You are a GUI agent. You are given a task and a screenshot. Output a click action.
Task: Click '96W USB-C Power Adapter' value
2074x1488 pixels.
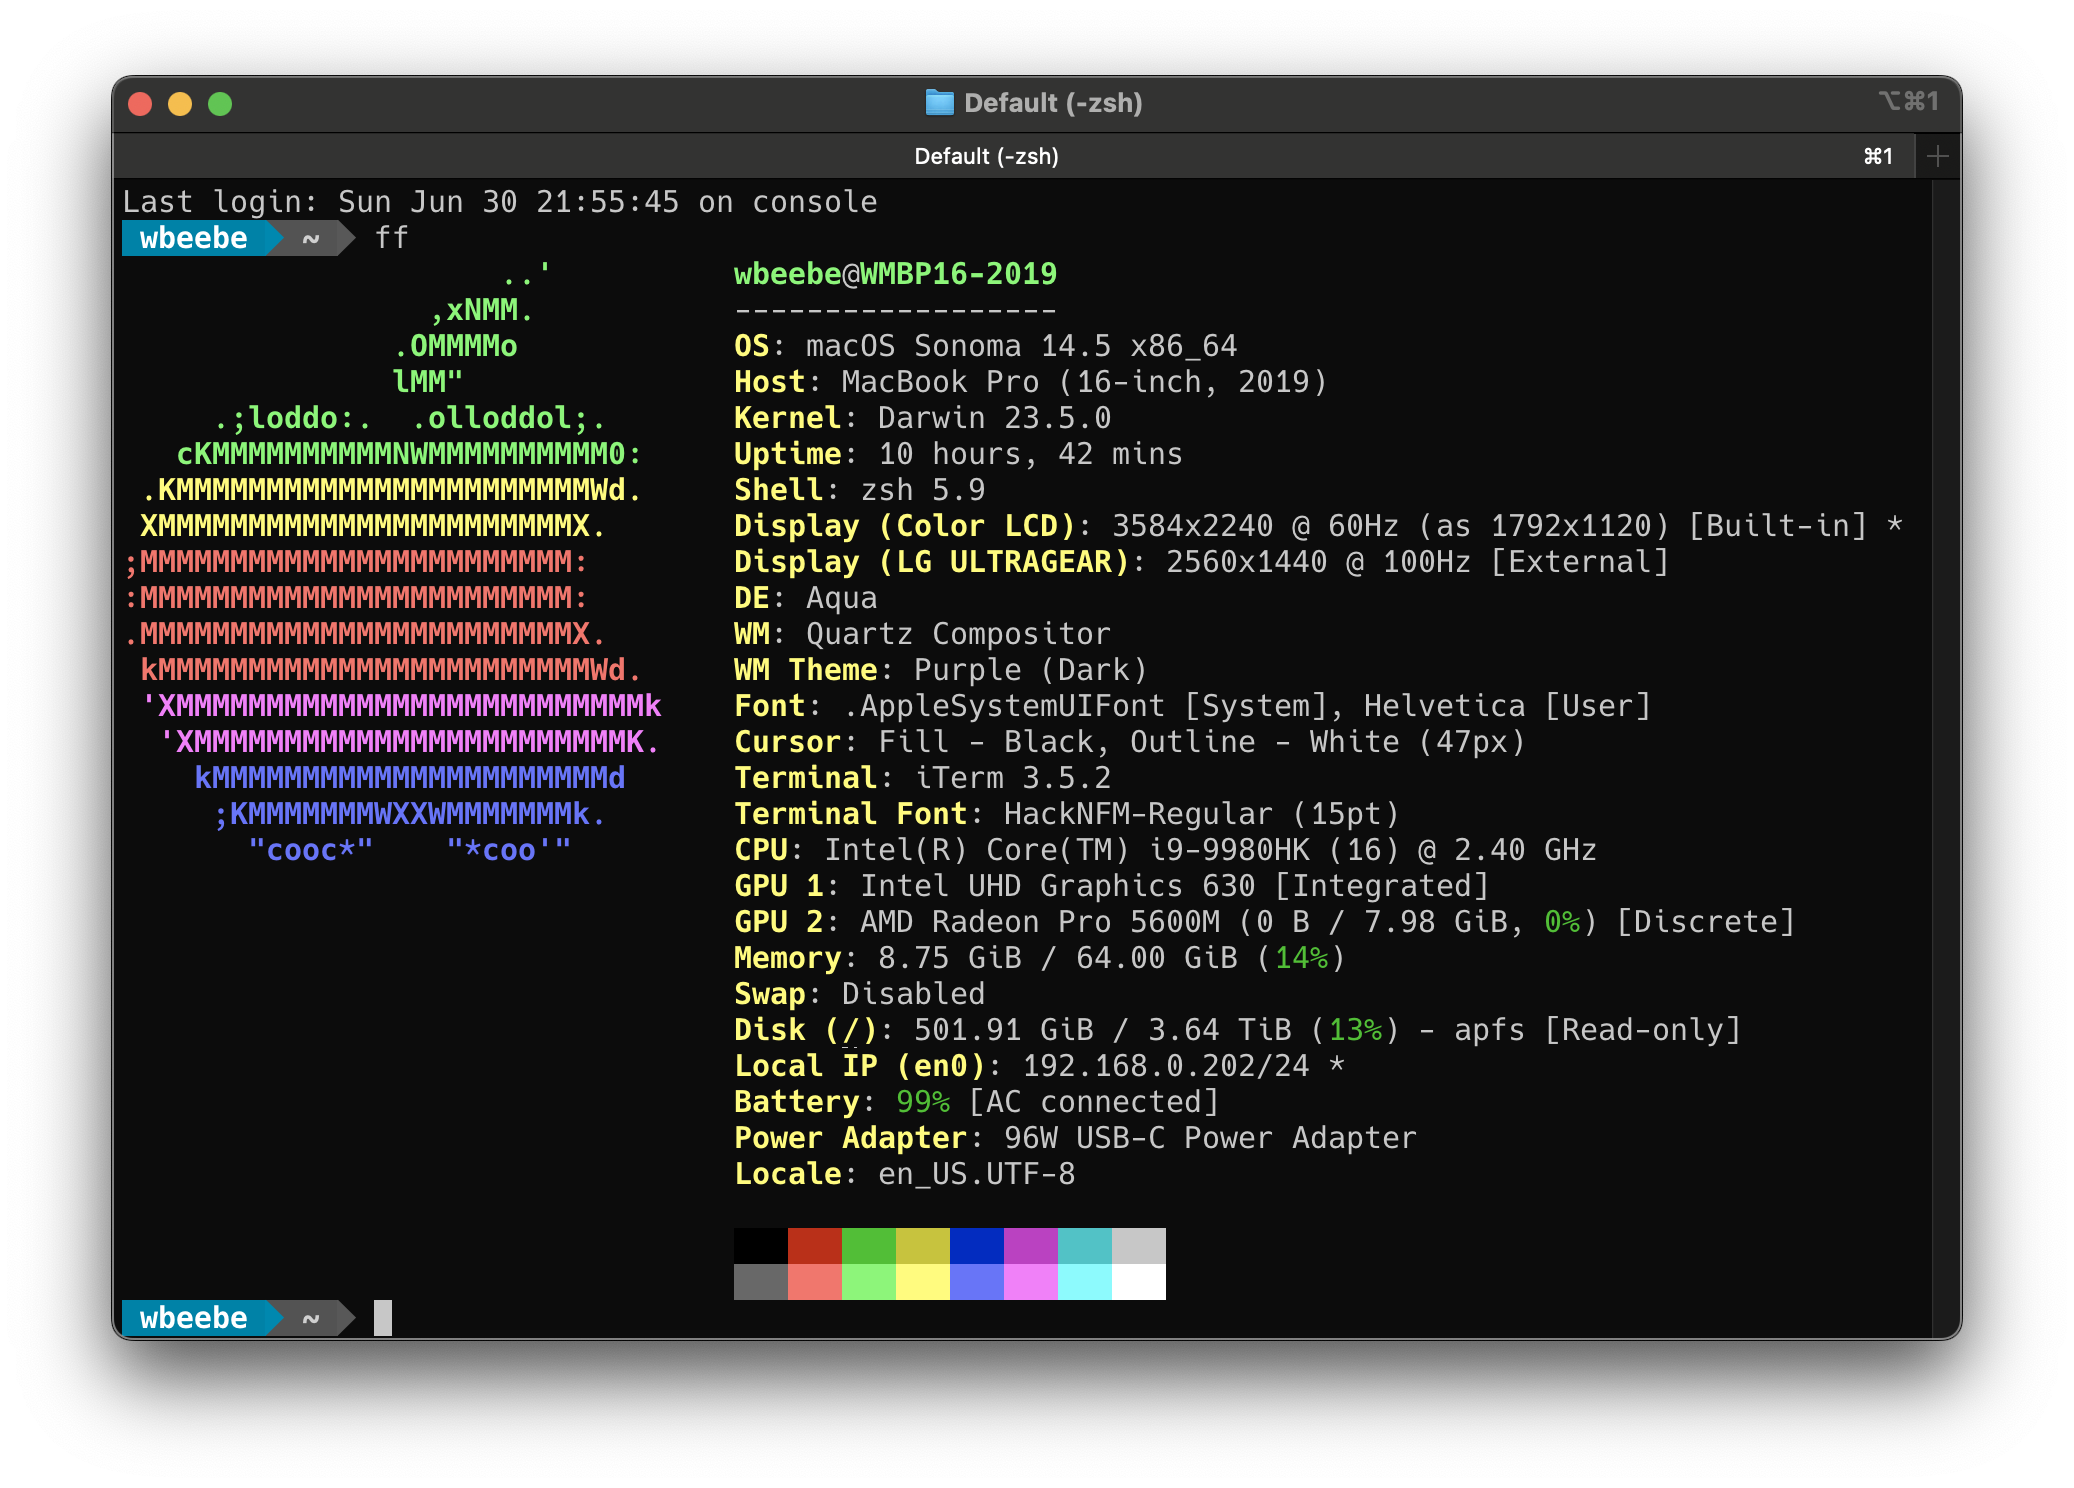click(1210, 1138)
